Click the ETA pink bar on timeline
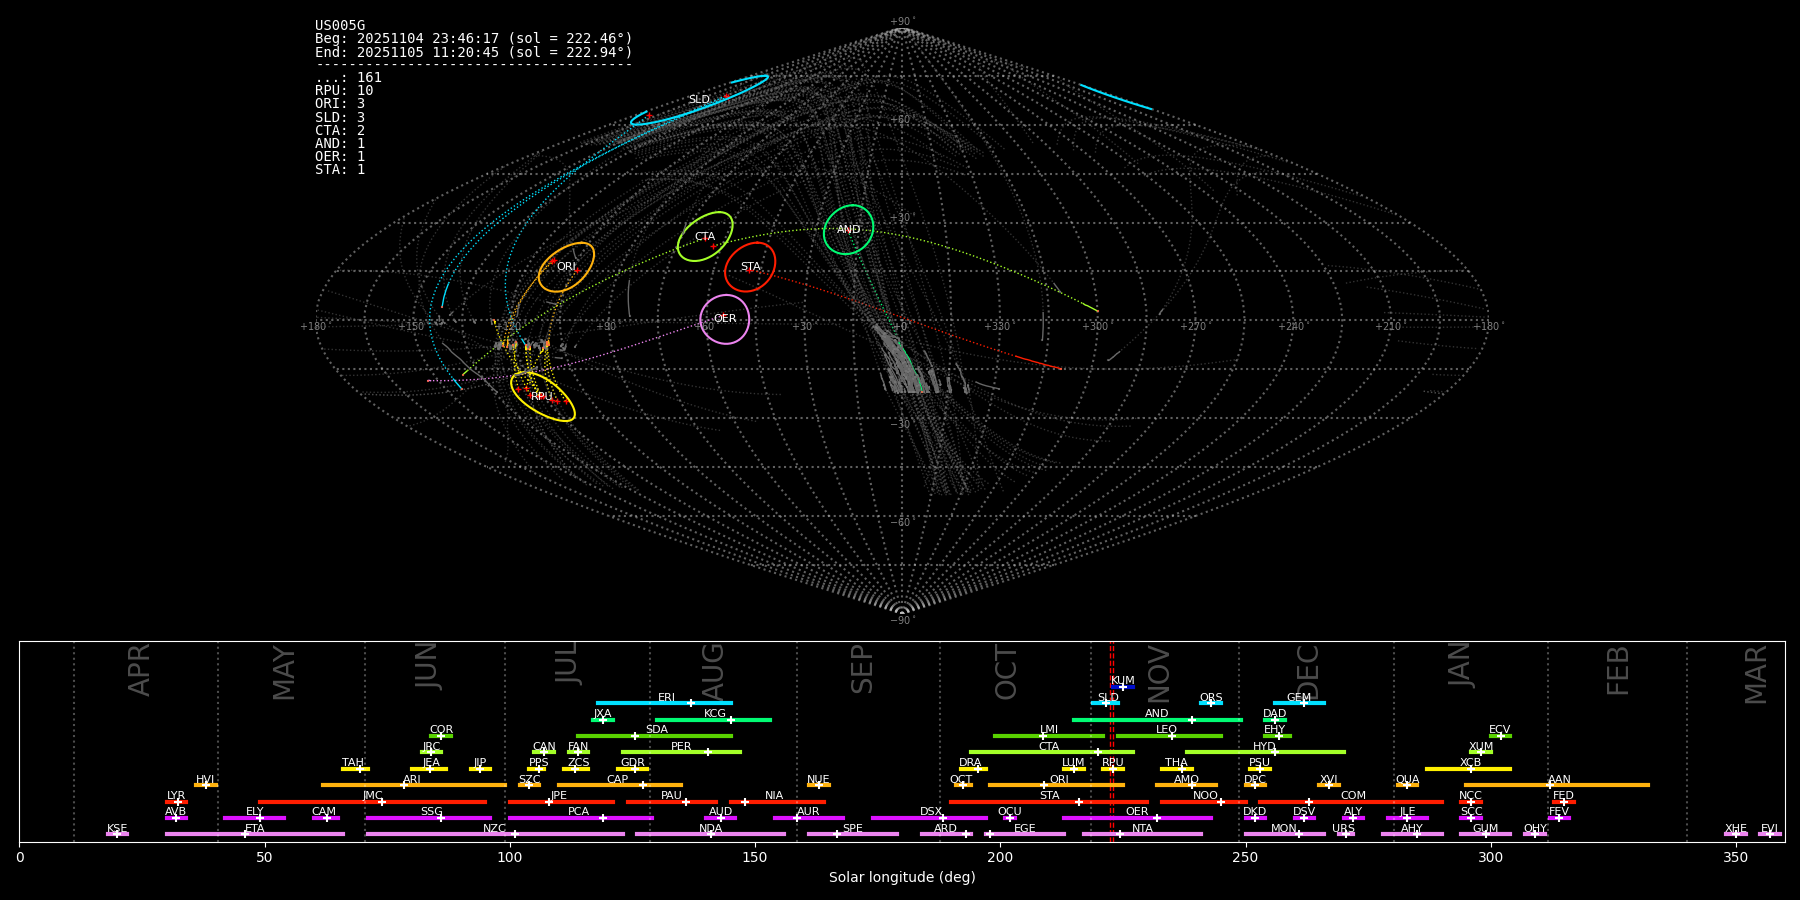 point(255,834)
